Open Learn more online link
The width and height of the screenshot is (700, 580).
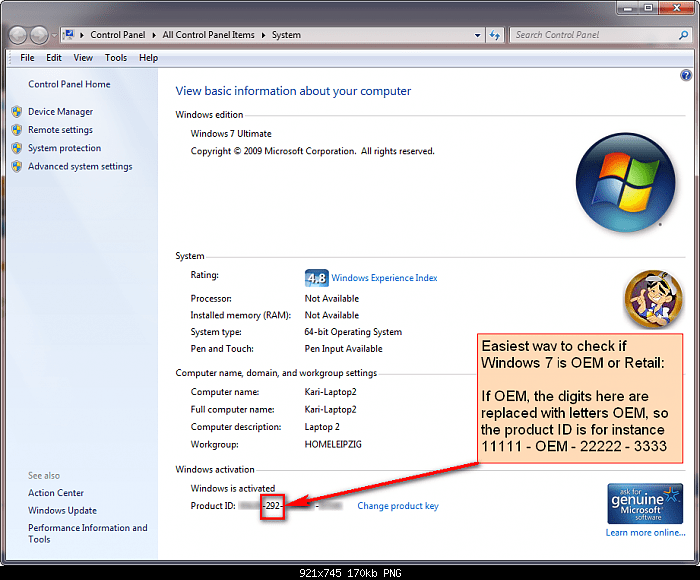point(646,533)
